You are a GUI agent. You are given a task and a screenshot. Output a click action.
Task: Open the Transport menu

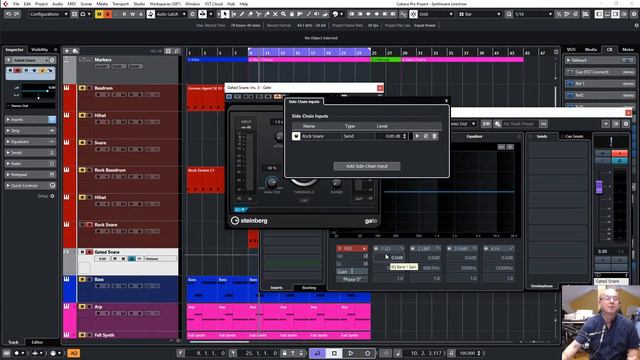coord(120,4)
